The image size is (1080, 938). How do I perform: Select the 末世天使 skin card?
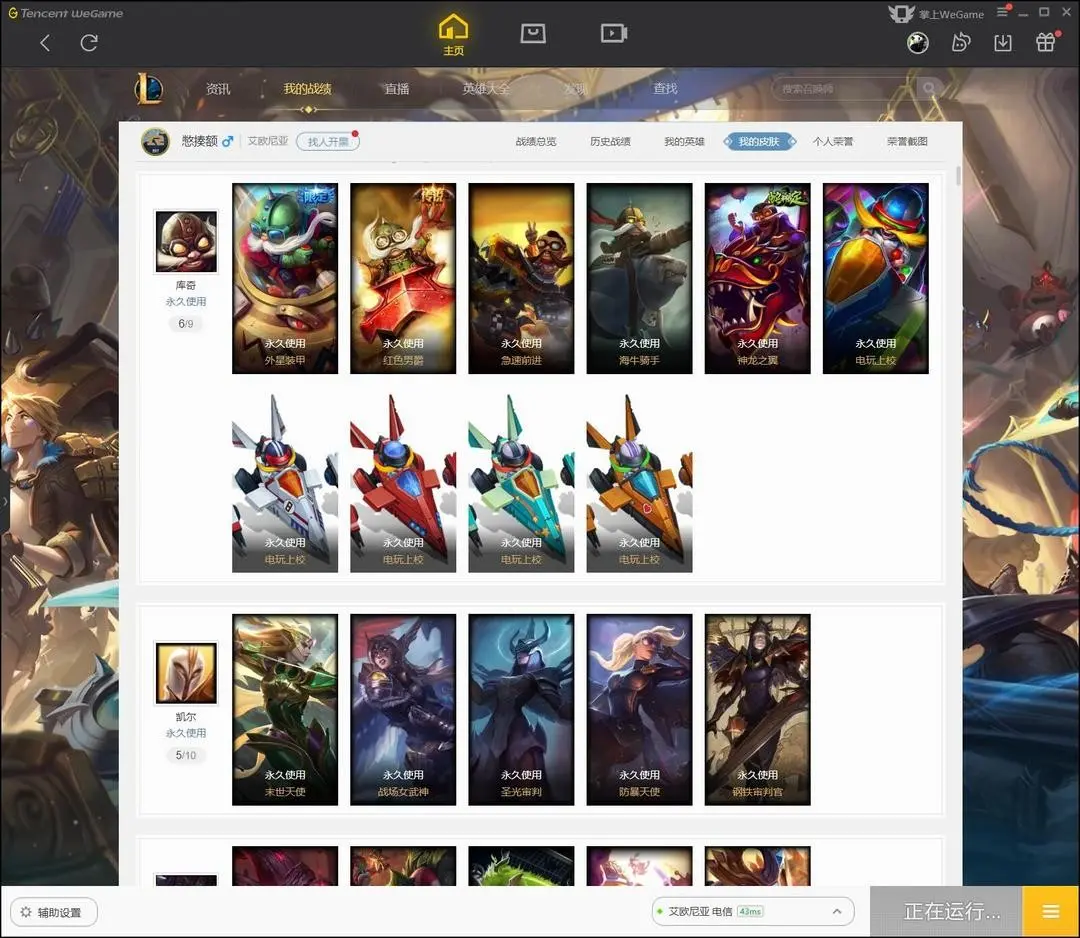[285, 709]
